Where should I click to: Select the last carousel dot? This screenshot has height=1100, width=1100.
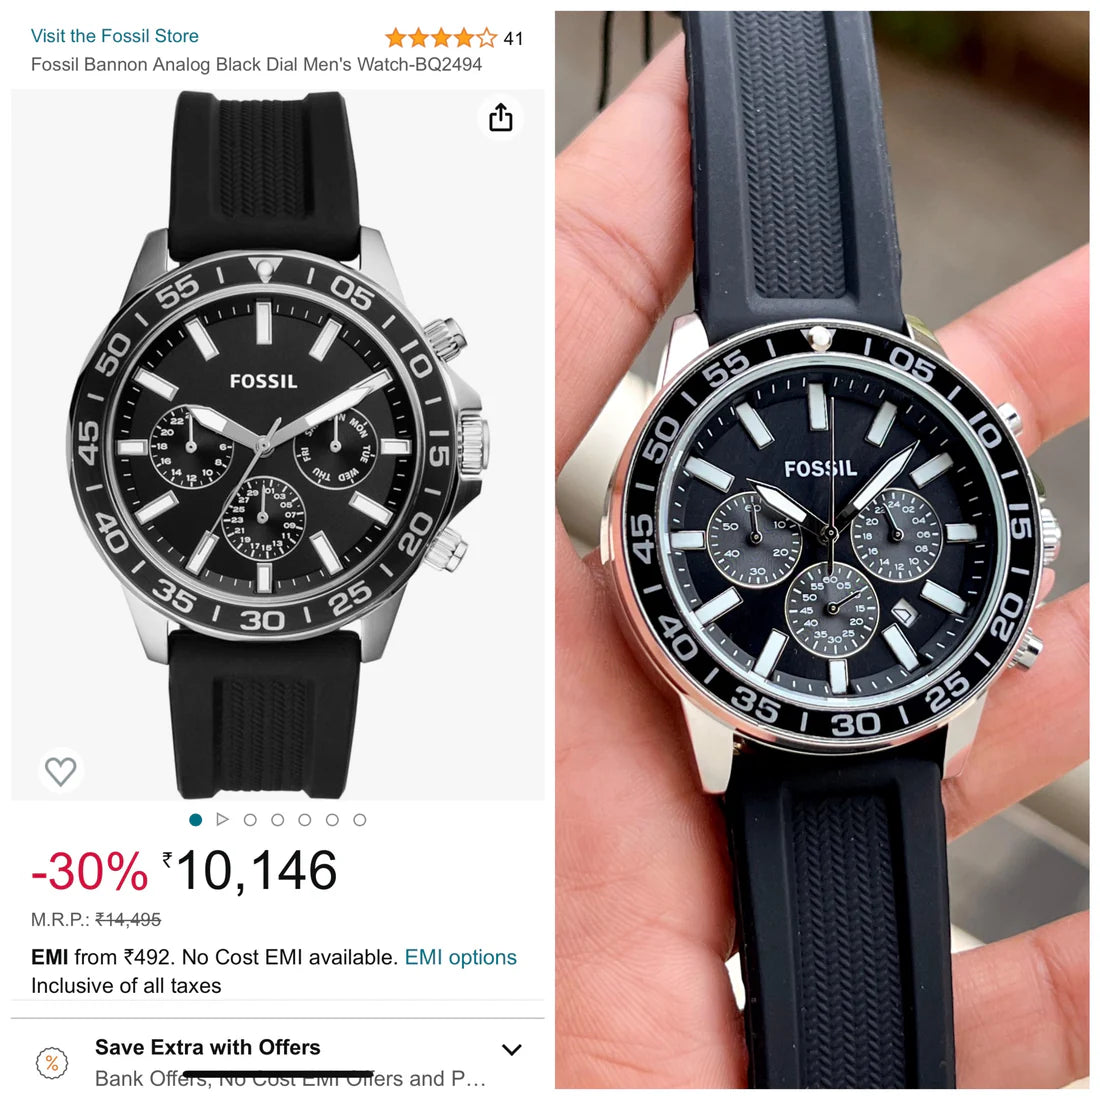(359, 819)
